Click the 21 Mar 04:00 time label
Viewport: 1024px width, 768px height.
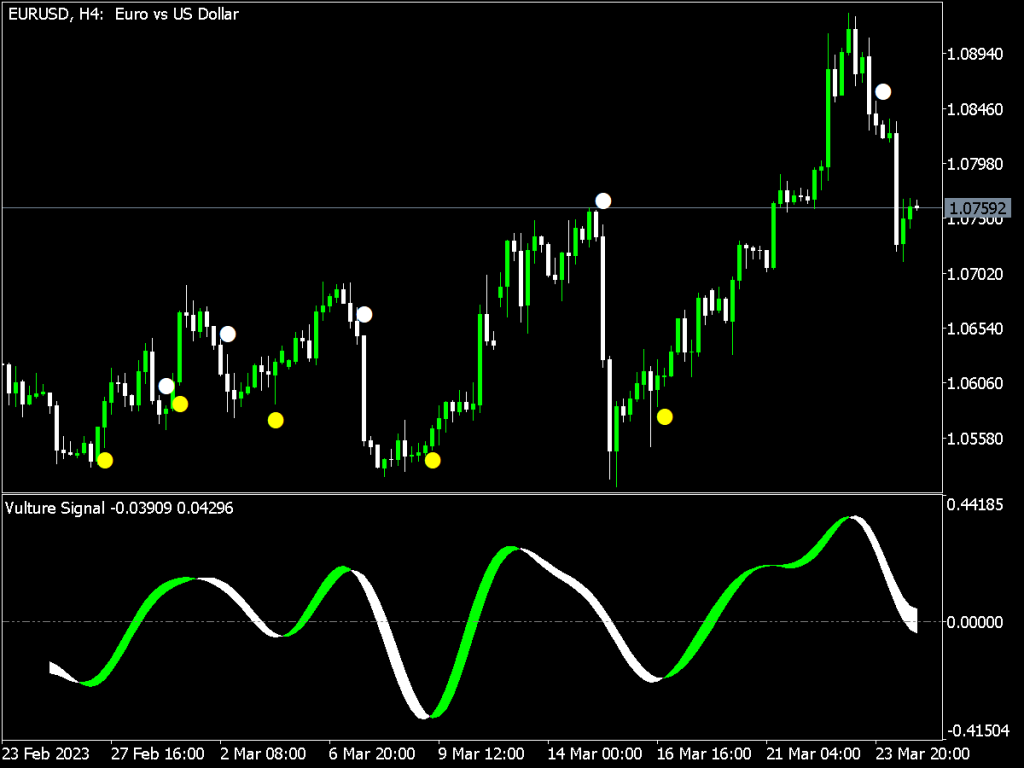[812, 754]
